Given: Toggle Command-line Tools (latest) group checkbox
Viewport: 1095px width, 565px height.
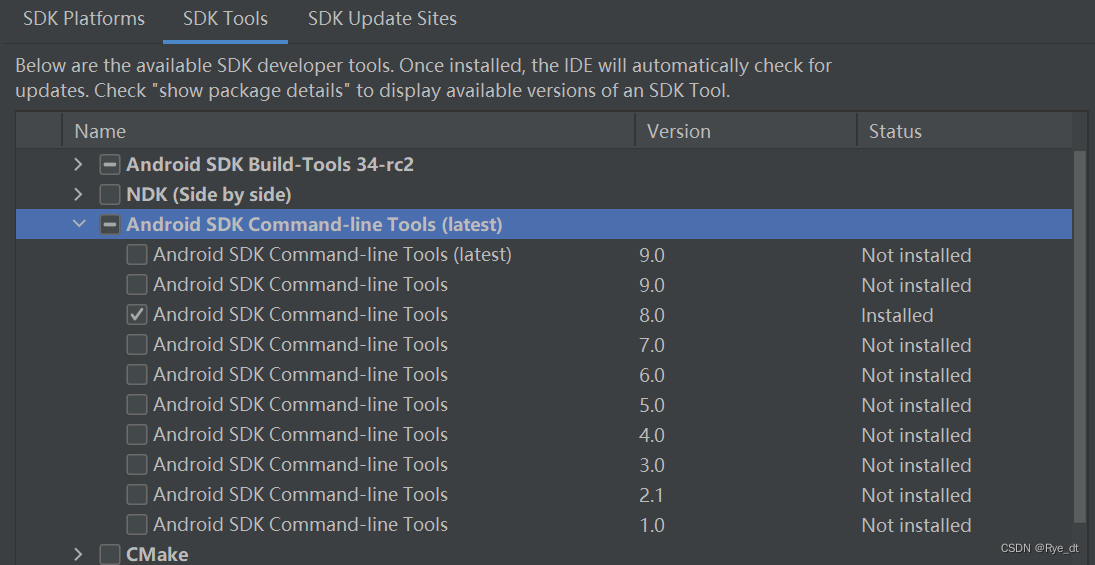Looking at the screenshot, I should tap(110, 225).
